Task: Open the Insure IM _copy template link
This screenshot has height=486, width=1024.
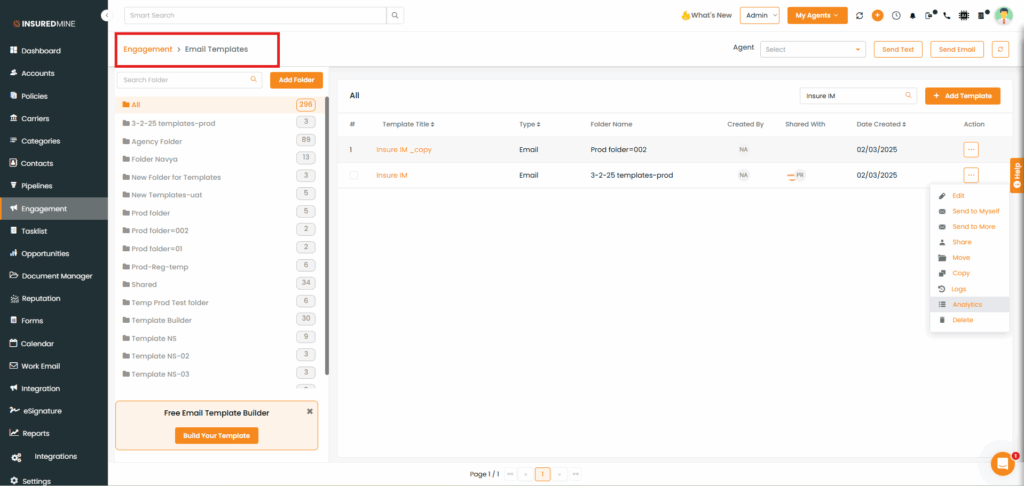Action: (404, 150)
